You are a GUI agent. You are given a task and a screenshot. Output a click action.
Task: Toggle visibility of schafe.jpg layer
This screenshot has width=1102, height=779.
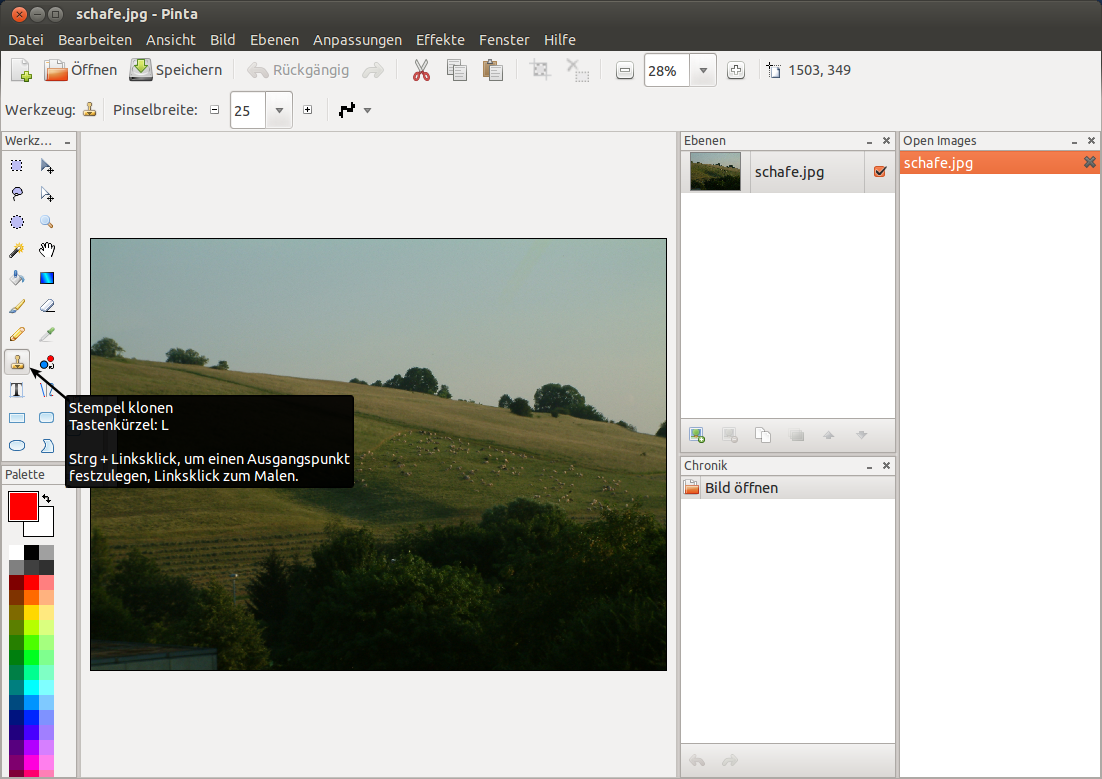[880, 172]
